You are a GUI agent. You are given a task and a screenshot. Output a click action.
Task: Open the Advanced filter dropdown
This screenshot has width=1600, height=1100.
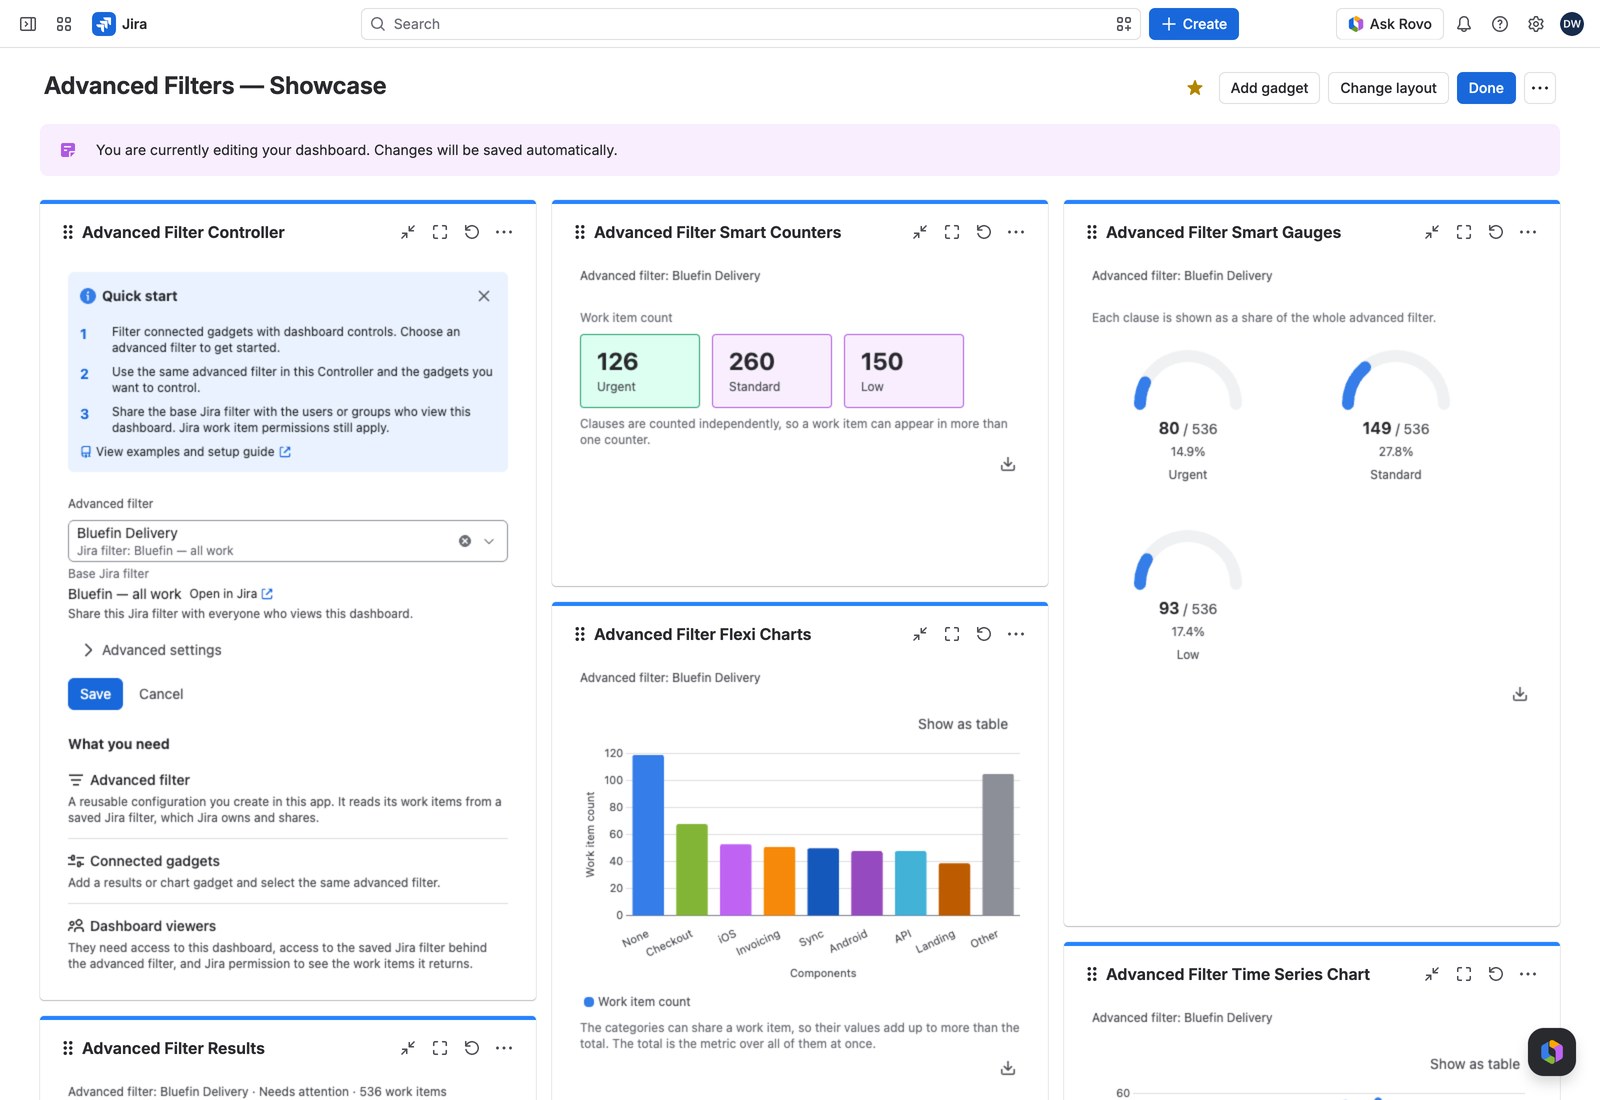click(x=288, y=541)
